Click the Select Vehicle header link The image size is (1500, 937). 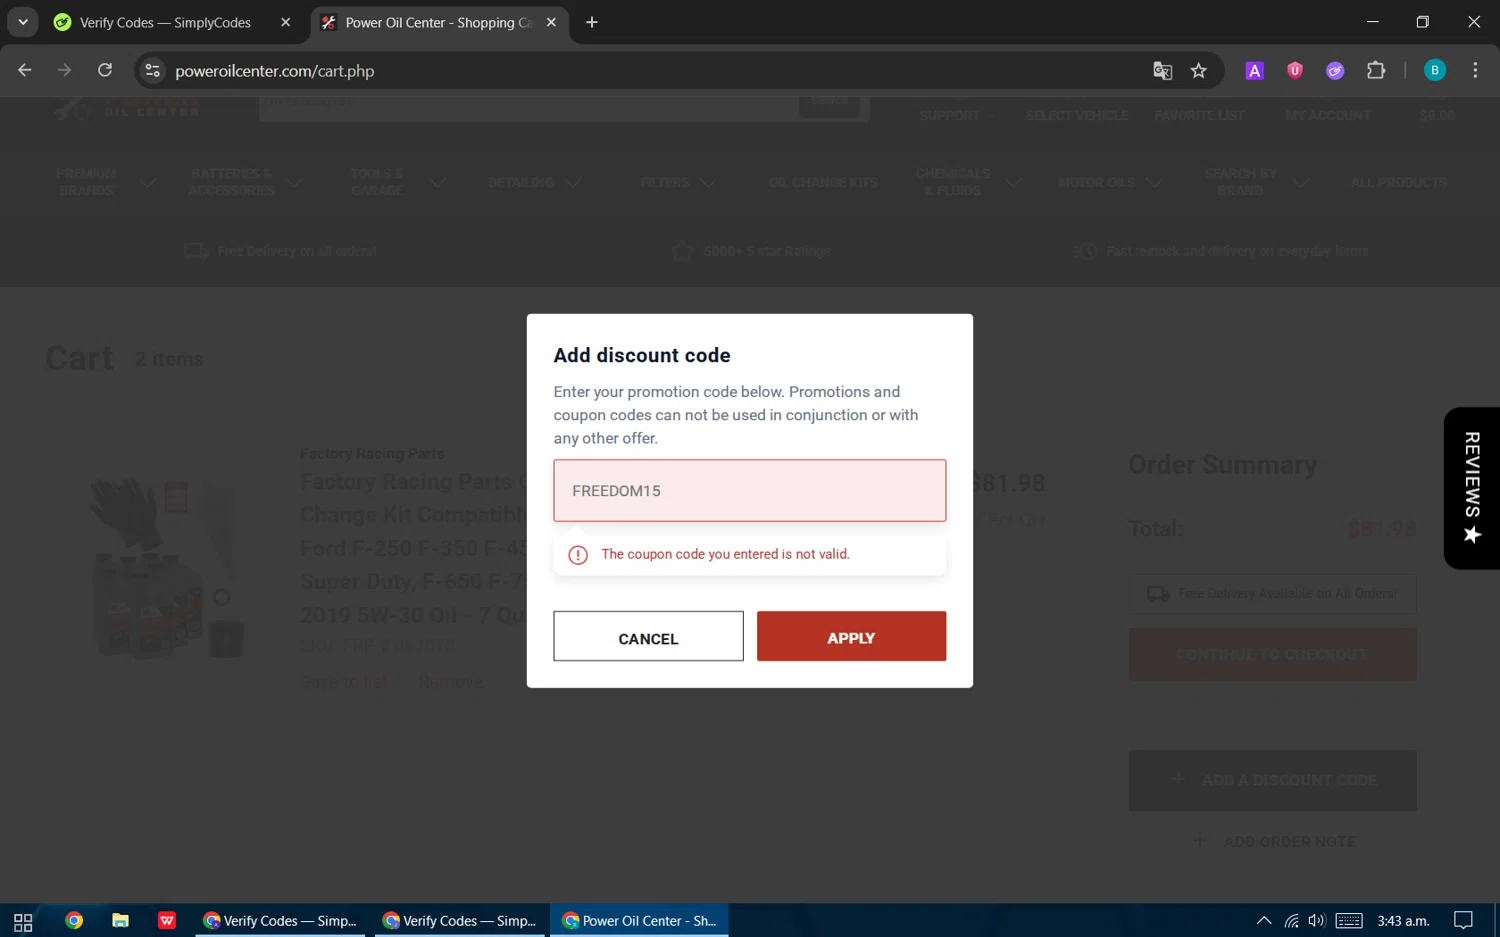pos(1076,115)
